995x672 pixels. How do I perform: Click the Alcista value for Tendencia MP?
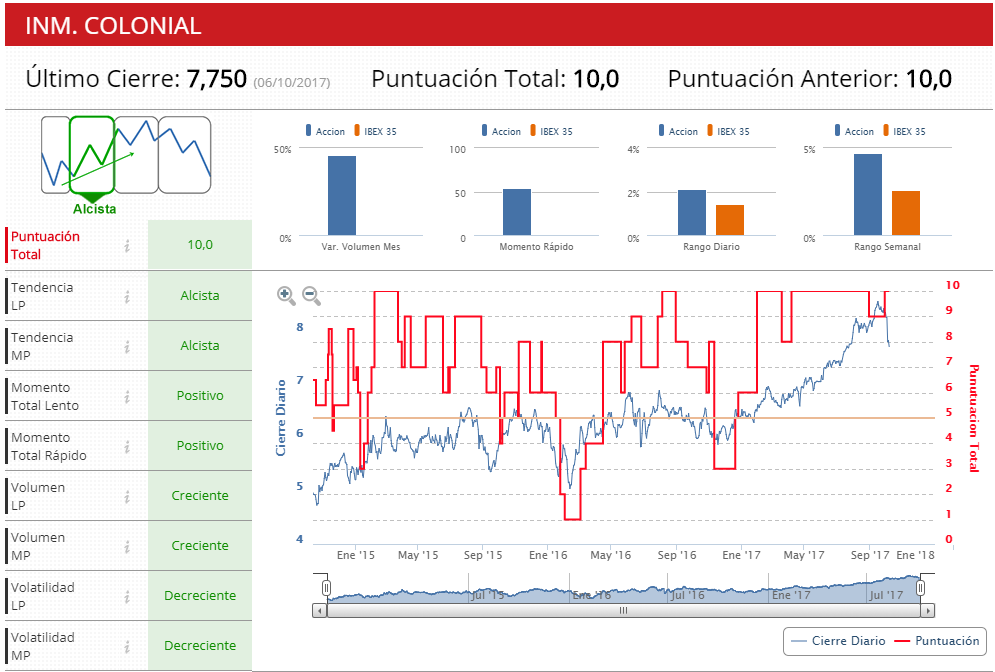pyautogui.click(x=200, y=346)
